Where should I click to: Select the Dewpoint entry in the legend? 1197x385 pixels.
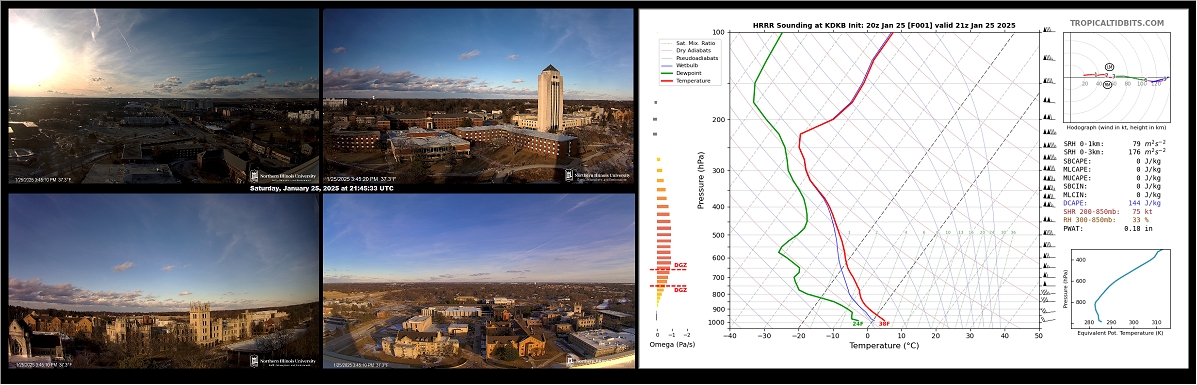(x=689, y=73)
